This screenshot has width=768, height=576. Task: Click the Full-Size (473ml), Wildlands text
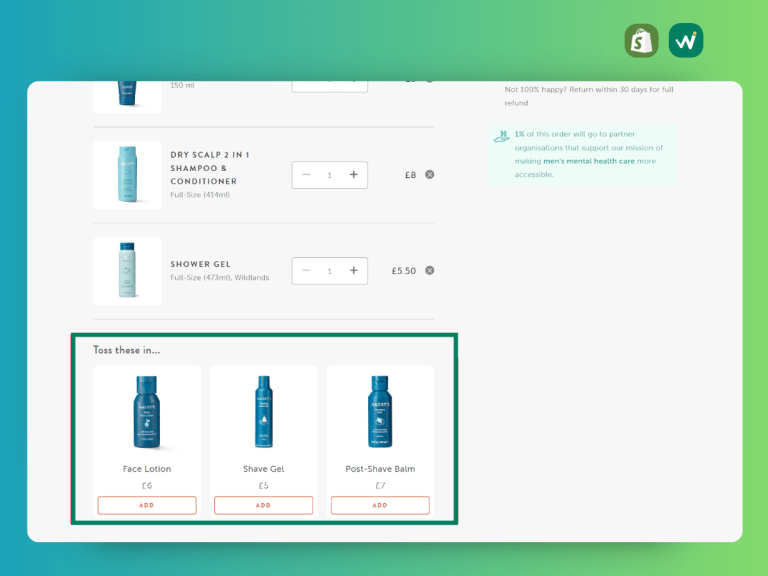[x=219, y=277]
